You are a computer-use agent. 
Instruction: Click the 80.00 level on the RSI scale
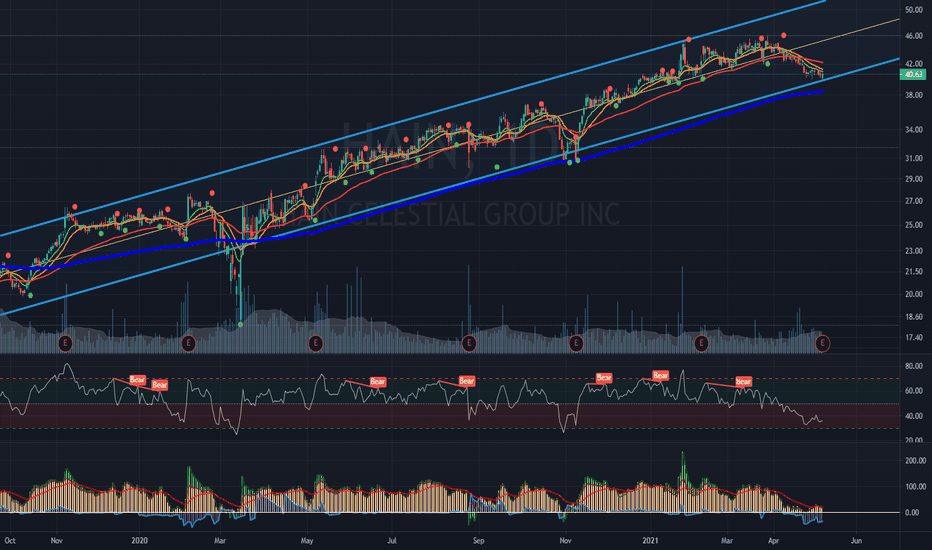pyautogui.click(x=913, y=366)
